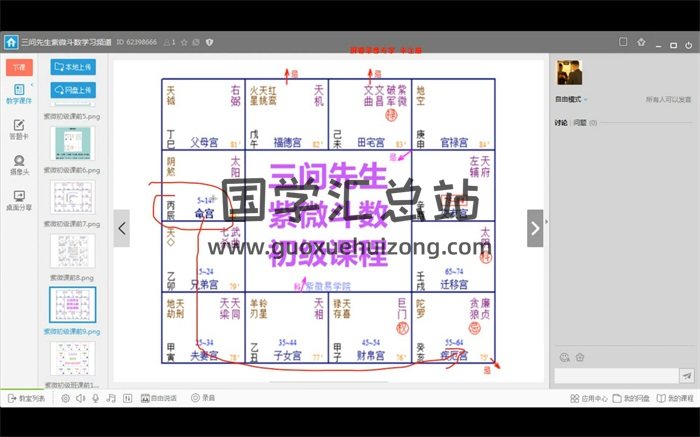This screenshot has width=700, height=437.
Task: Click the 财帛宫 cell in the chart
Action: pos(370,328)
